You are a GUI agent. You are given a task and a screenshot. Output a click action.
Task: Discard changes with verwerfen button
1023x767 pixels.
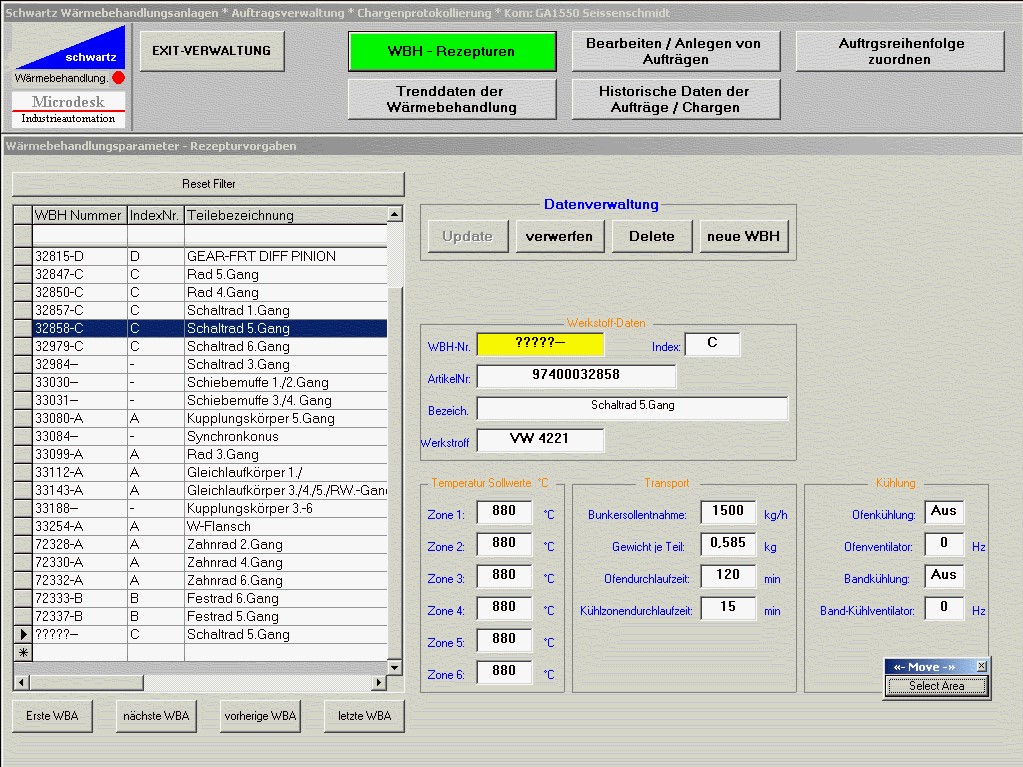(x=559, y=237)
